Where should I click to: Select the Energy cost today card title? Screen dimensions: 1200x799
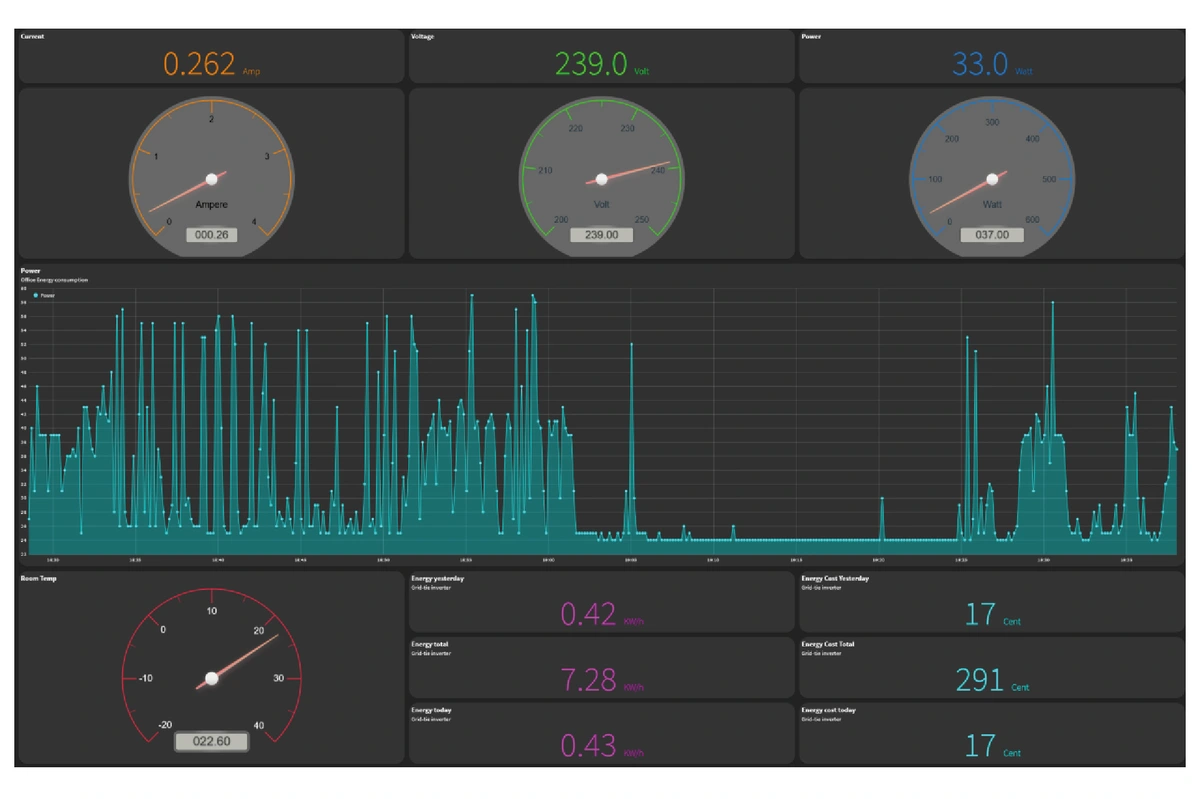[x=828, y=710]
